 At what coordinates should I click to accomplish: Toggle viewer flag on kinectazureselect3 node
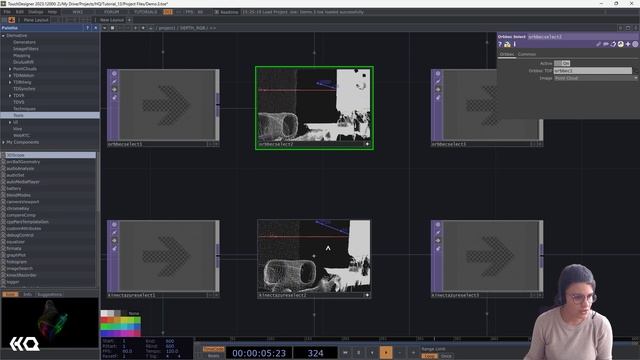pyautogui.click(x=438, y=225)
